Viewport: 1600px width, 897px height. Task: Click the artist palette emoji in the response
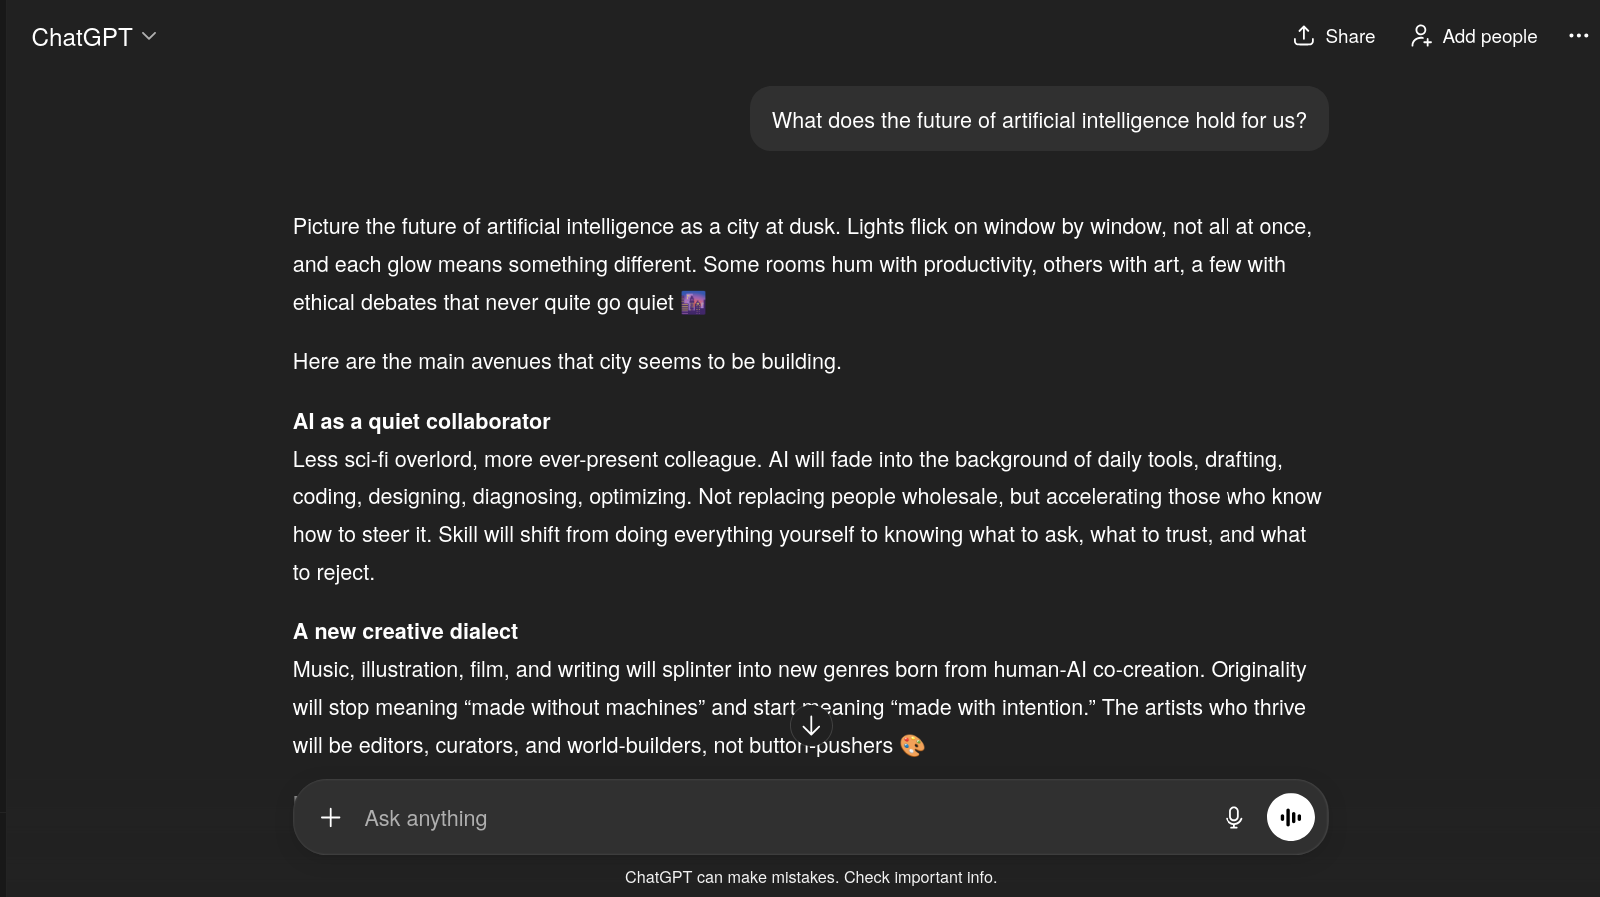pyautogui.click(x=912, y=745)
